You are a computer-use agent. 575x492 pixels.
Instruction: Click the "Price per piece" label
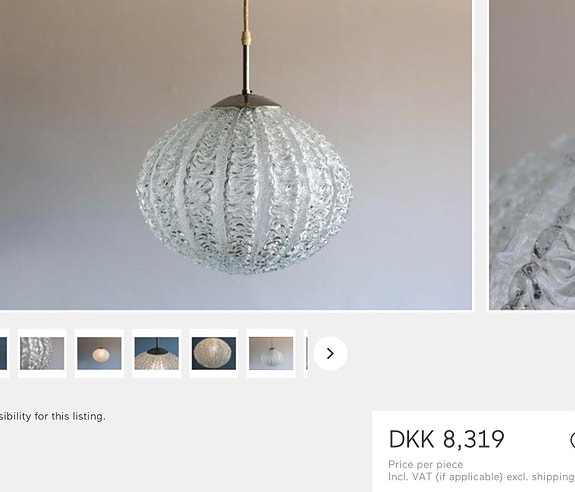click(425, 465)
